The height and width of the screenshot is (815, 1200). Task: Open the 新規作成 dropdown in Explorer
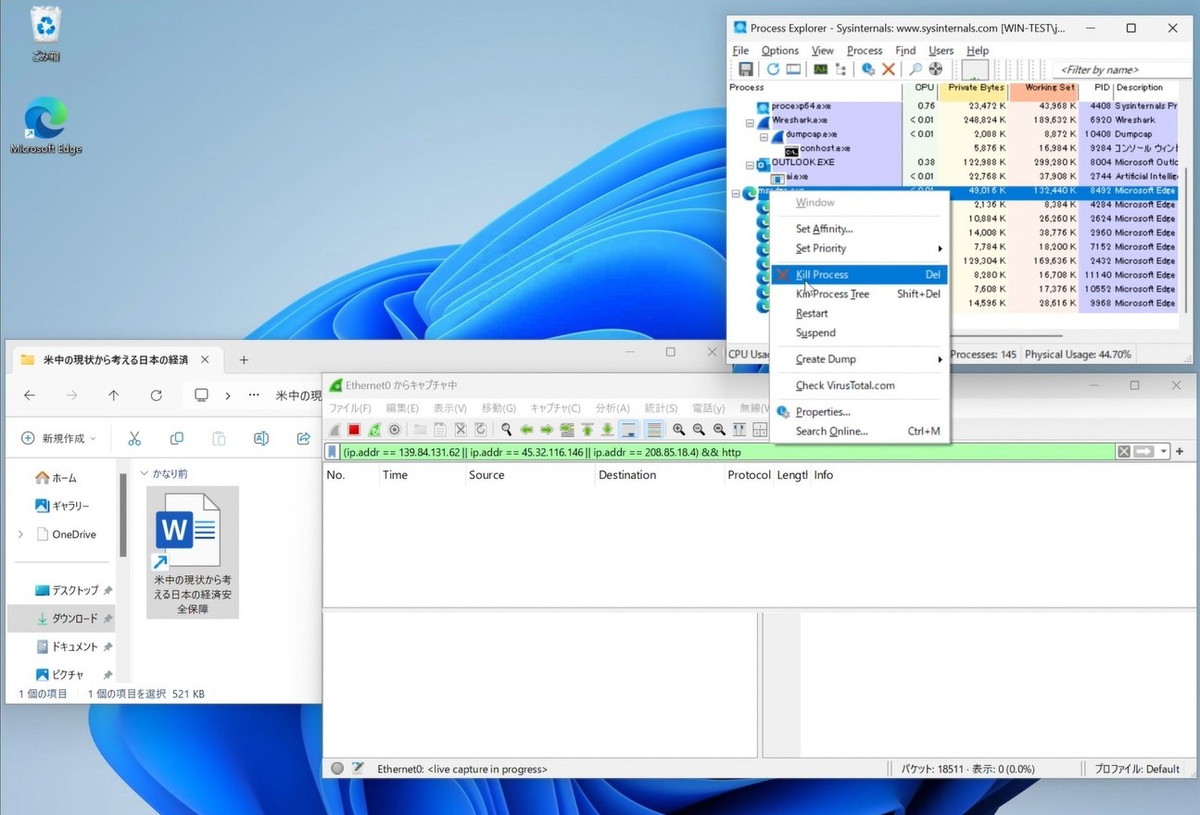[x=60, y=438]
